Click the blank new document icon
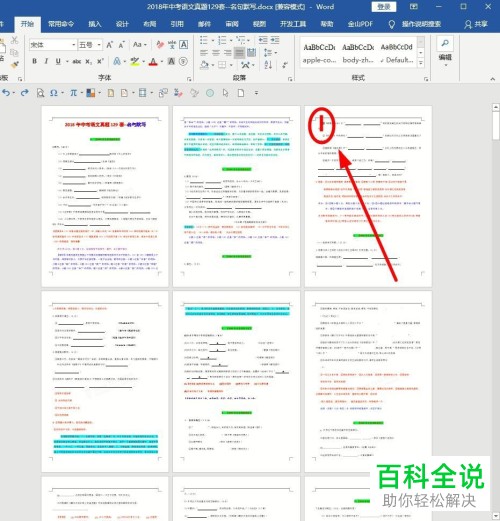 241,93
